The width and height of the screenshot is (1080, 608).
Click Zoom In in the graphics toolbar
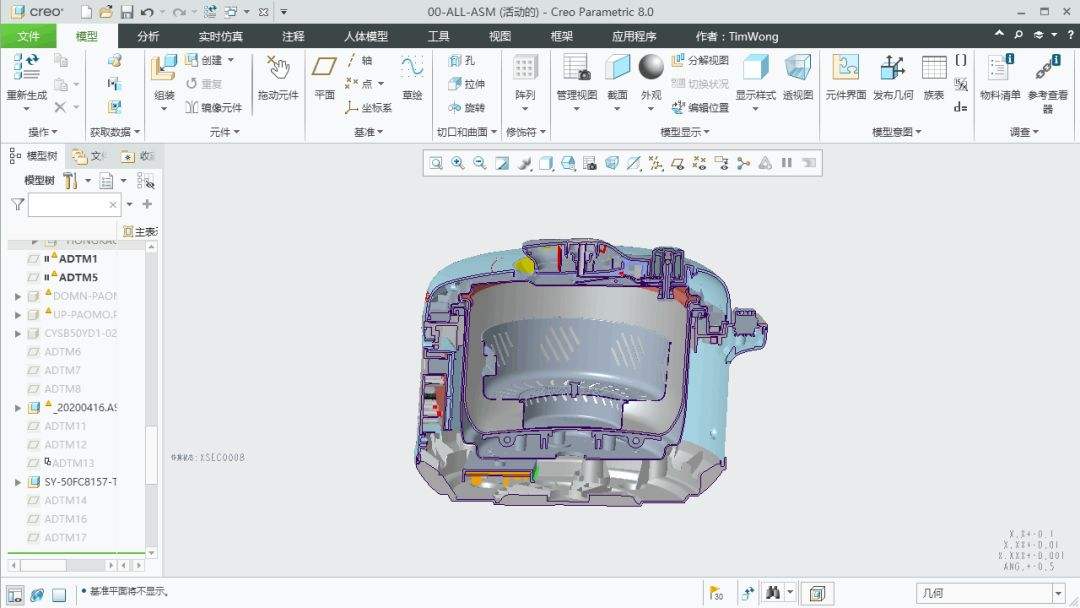(458, 163)
